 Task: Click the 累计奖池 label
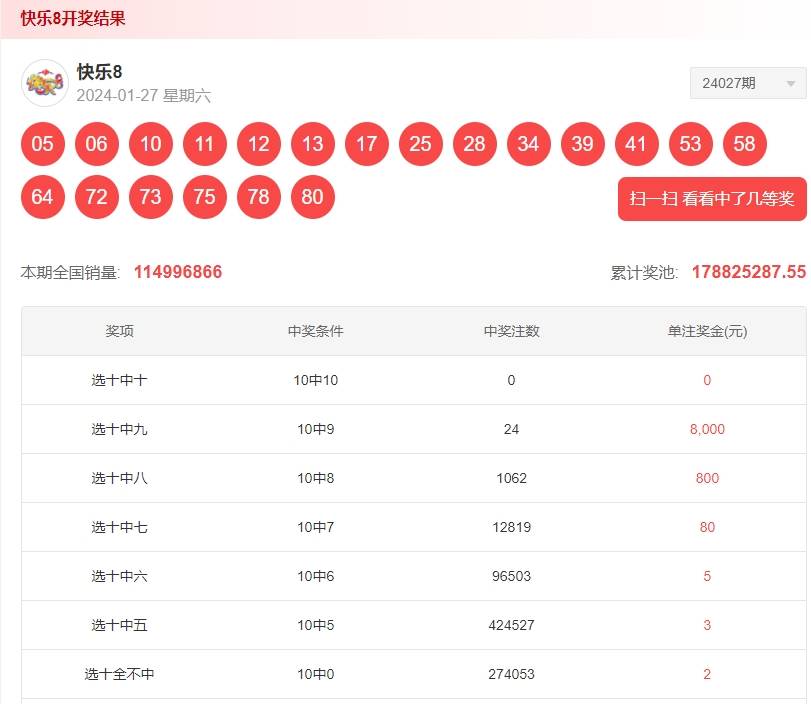[644, 273]
